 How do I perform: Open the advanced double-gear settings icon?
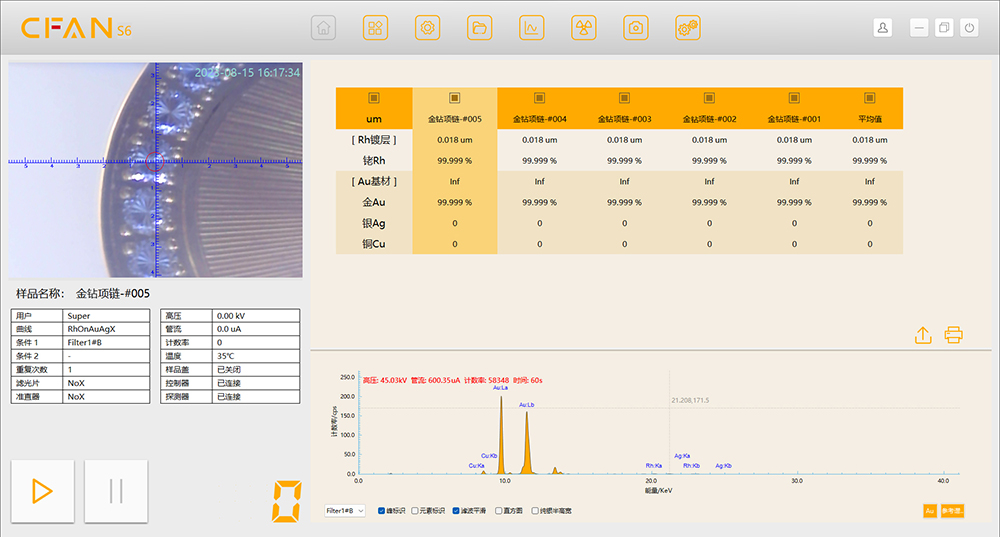(688, 28)
